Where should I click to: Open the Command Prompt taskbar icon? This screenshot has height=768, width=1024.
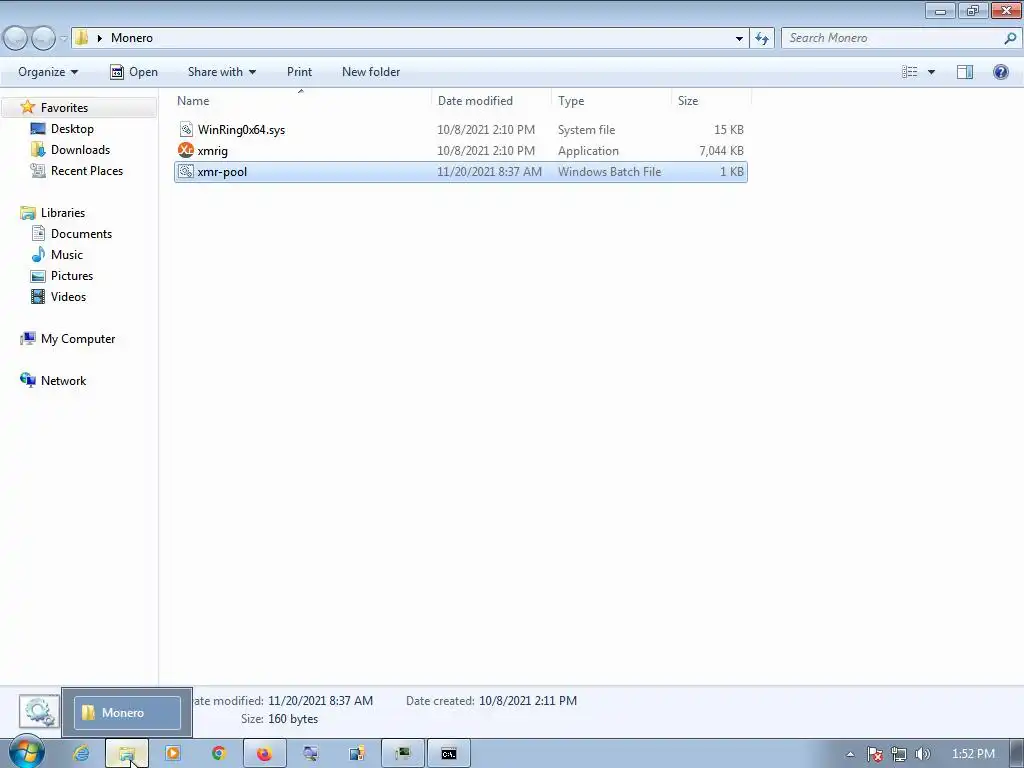point(449,754)
